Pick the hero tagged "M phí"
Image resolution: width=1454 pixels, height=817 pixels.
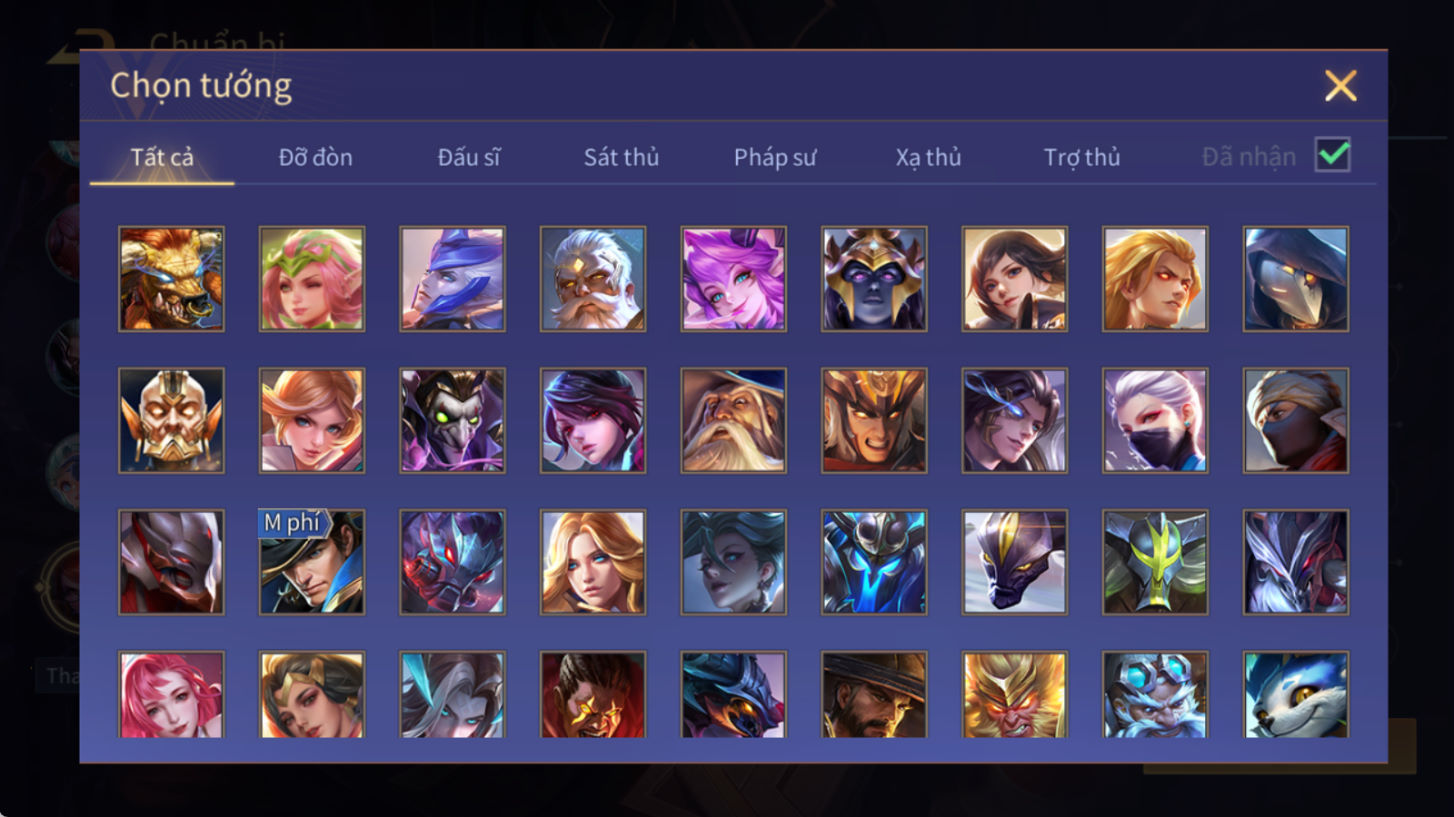click(x=312, y=562)
